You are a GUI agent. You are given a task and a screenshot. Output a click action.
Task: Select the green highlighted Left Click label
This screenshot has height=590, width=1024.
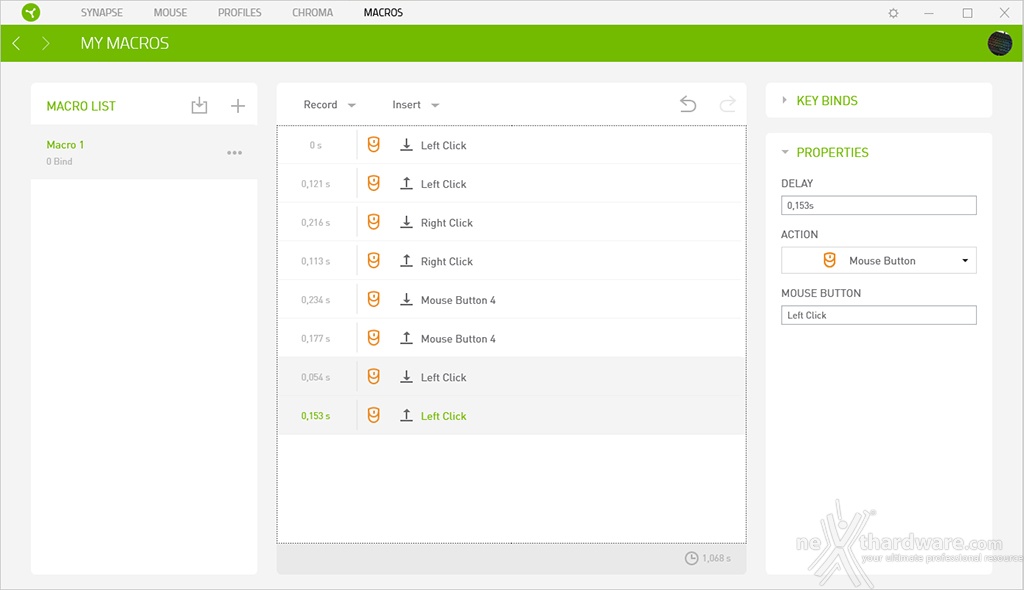(x=443, y=416)
